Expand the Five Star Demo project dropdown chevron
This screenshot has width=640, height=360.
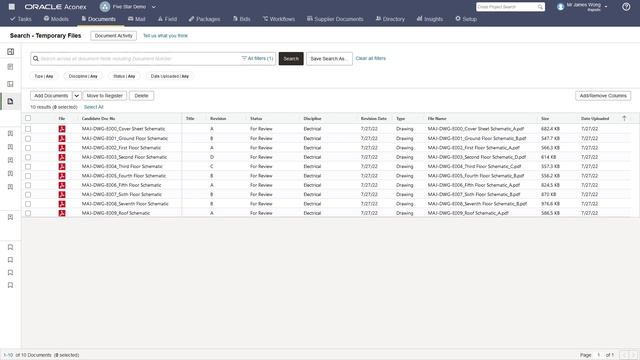[154, 7]
